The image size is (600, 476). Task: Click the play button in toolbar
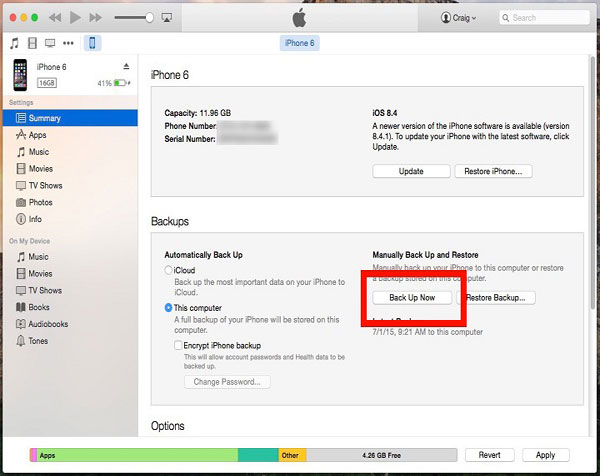coord(75,18)
